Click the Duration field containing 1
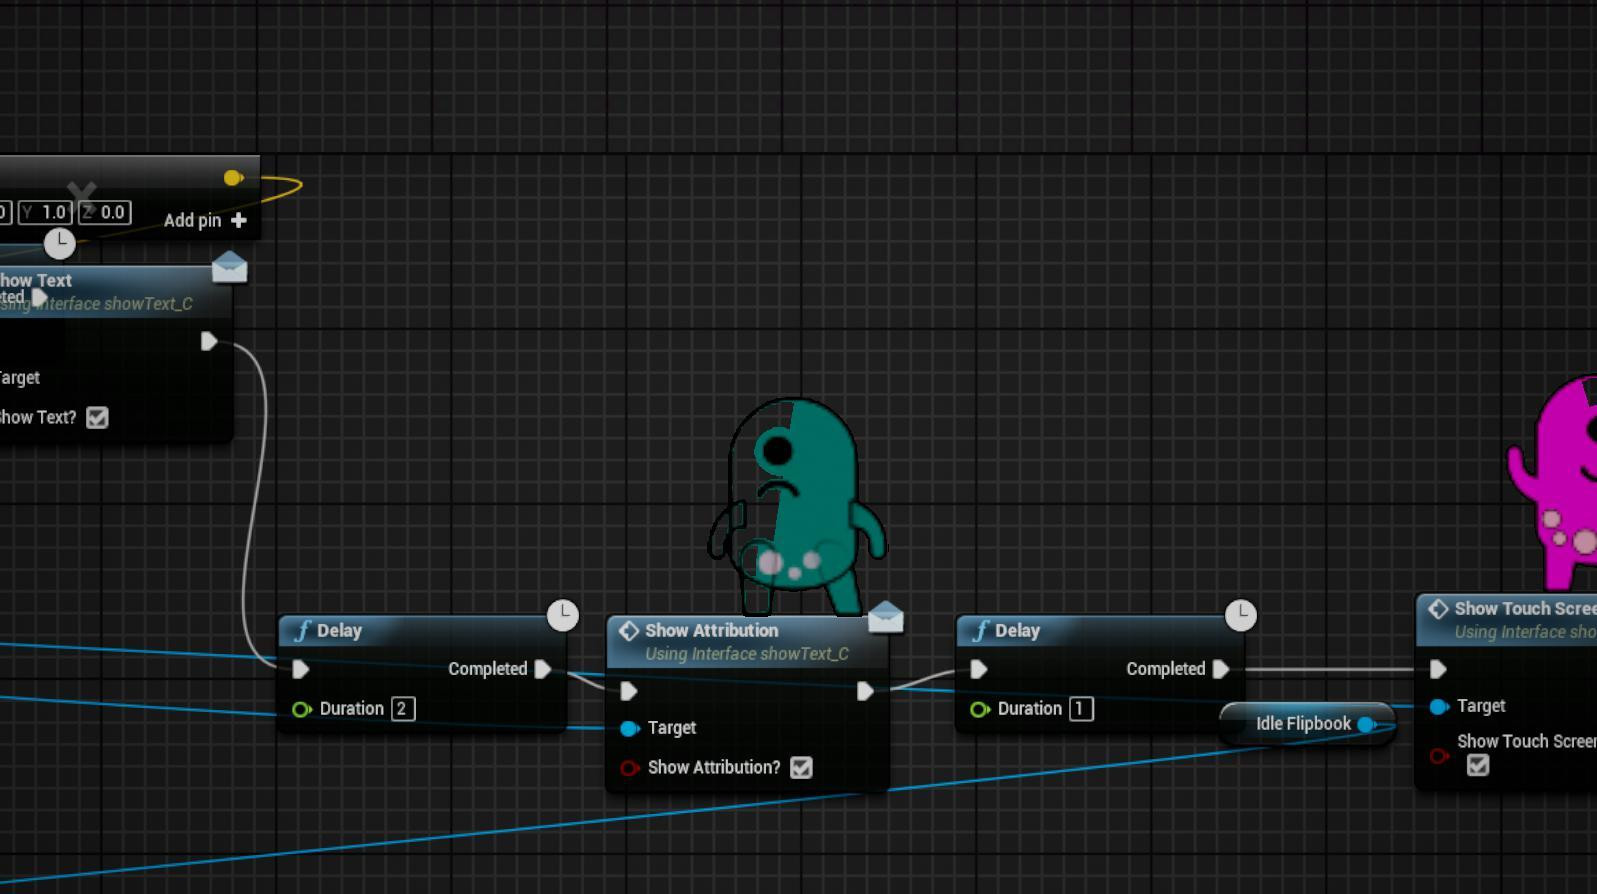This screenshot has height=894, width=1597. (x=1081, y=709)
